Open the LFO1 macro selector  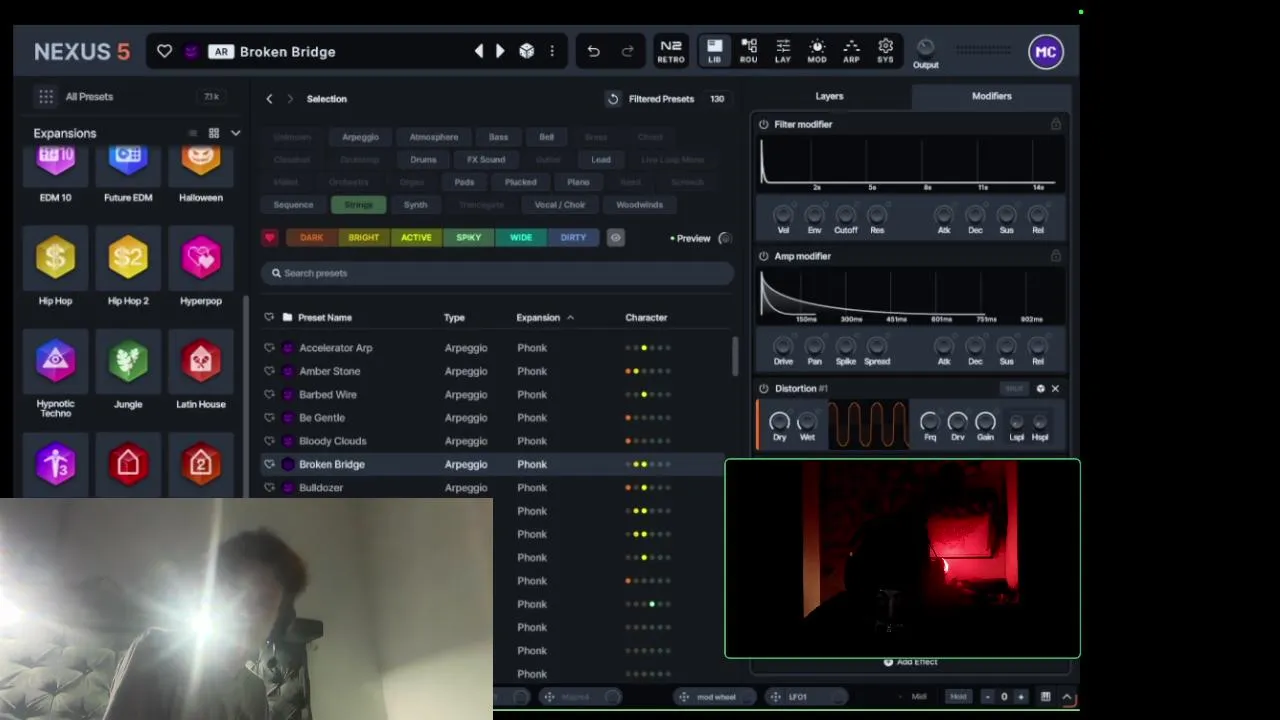click(x=806, y=697)
